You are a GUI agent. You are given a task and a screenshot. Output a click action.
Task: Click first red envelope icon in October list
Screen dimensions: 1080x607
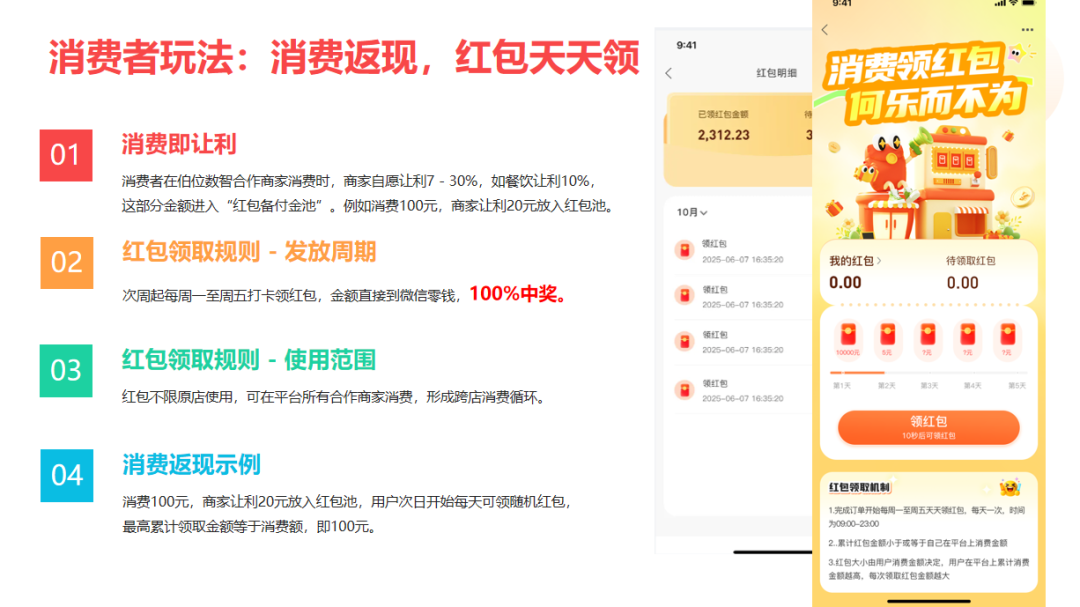point(684,250)
